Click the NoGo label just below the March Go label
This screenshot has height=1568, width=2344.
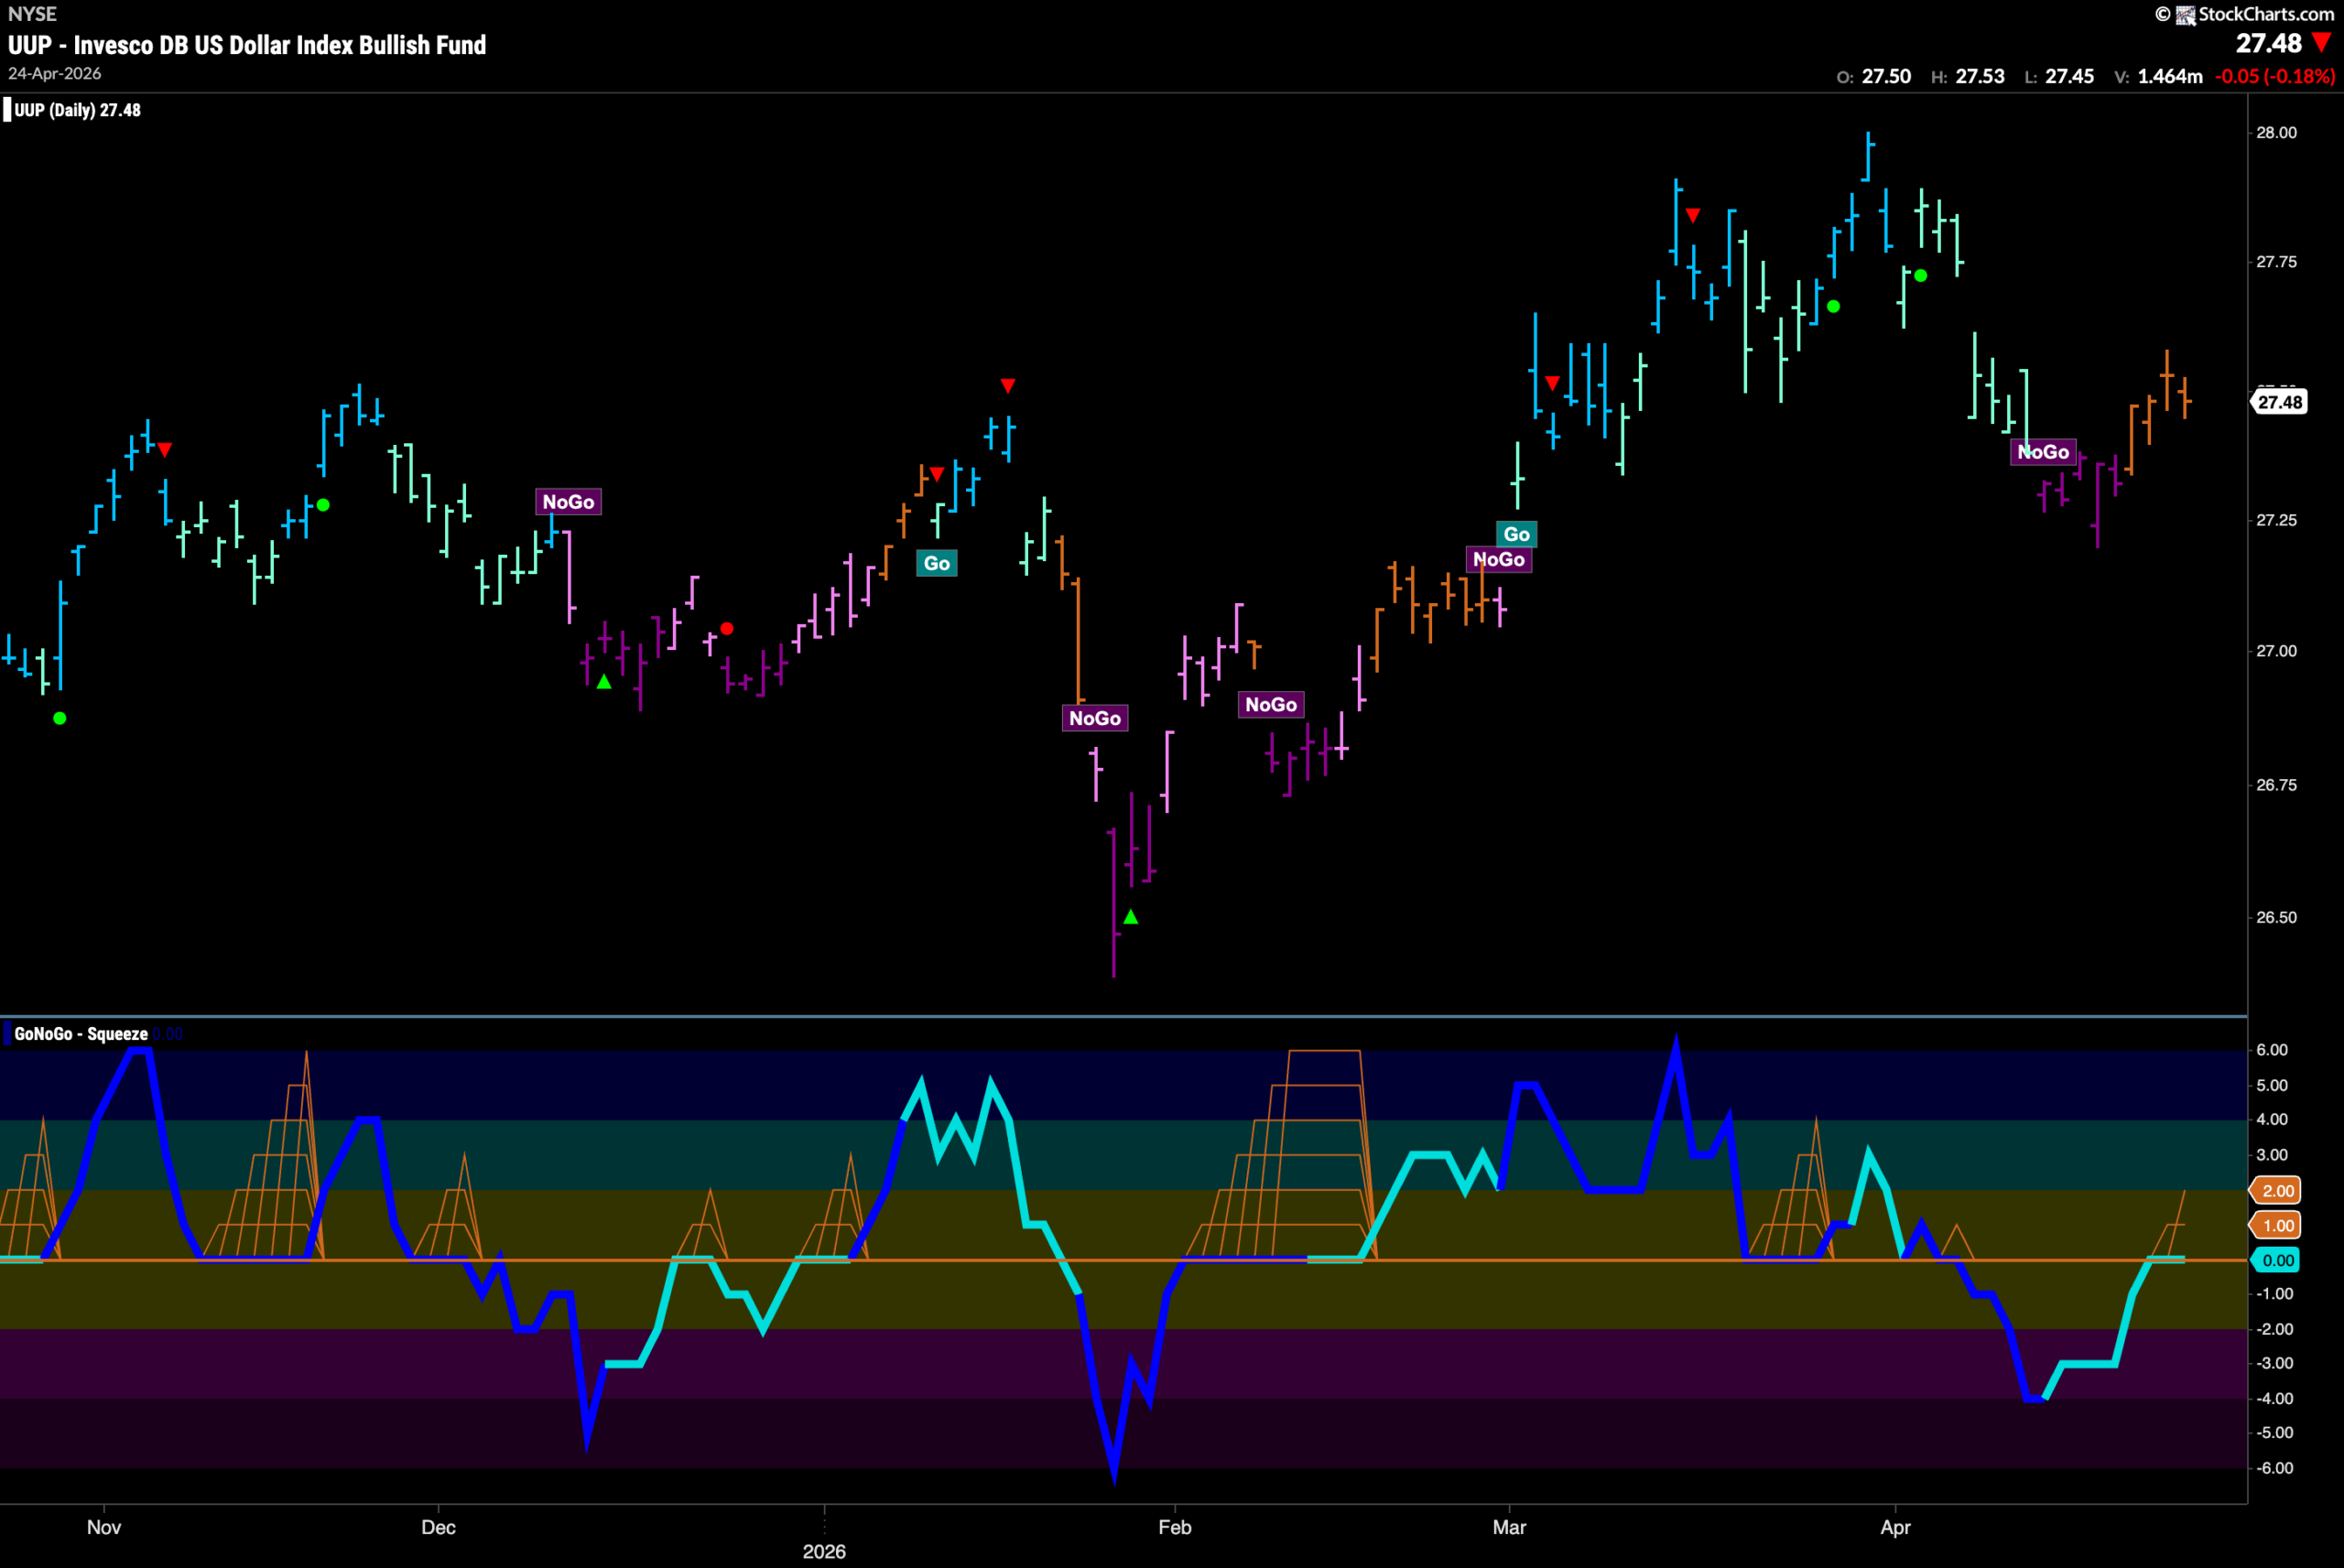coord(1499,559)
